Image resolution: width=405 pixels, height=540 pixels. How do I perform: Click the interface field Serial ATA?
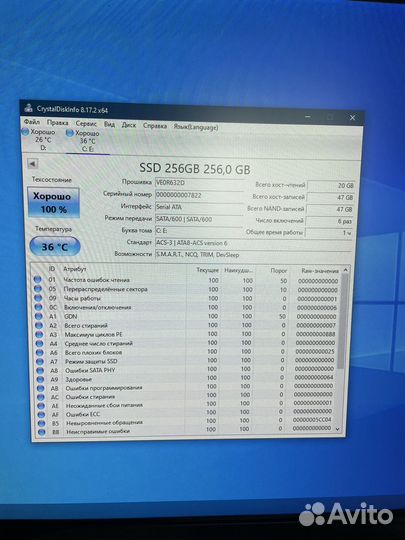tap(199, 207)
